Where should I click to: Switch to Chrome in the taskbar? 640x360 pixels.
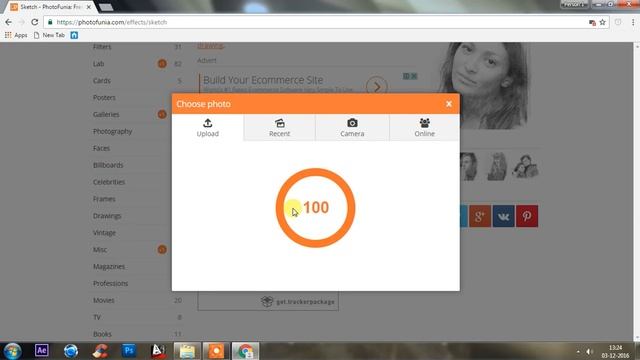[245, 351]
